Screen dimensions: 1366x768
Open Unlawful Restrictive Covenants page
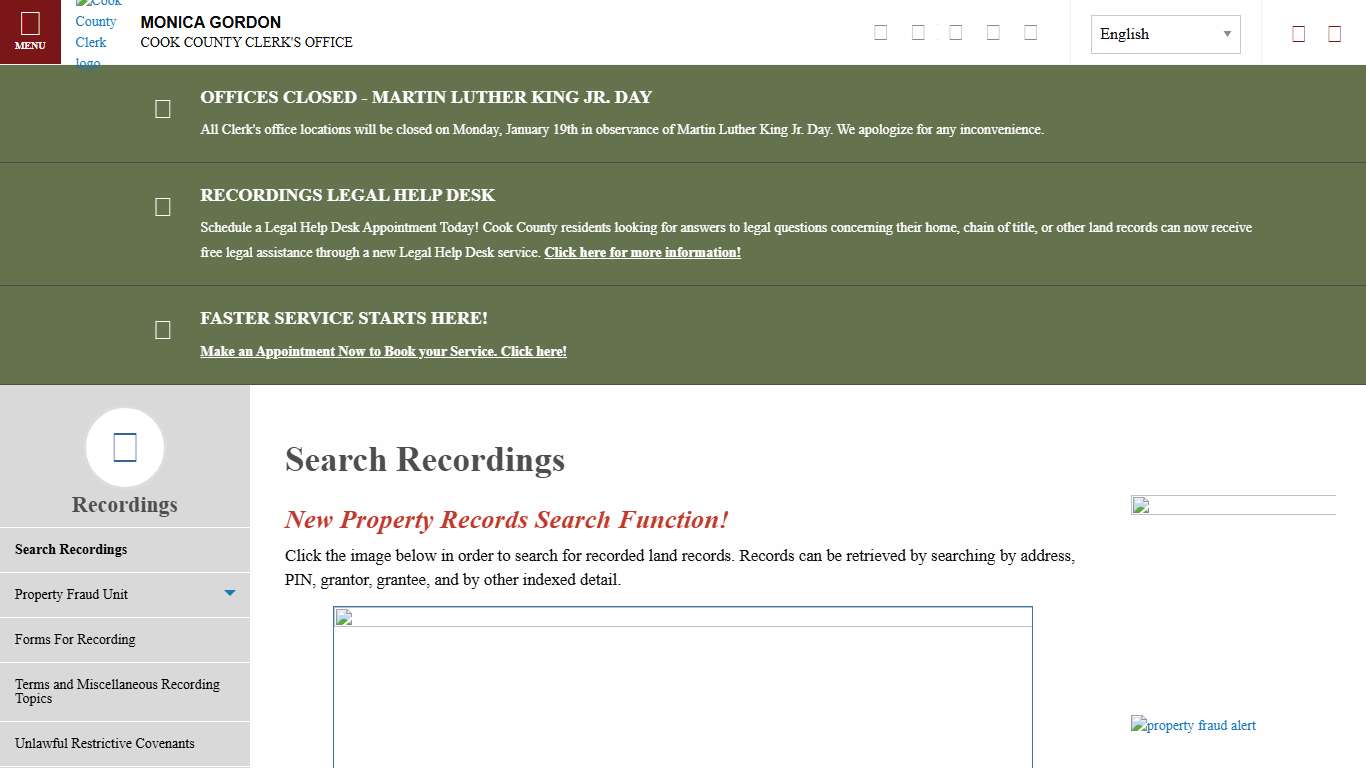tap(105, 743)
